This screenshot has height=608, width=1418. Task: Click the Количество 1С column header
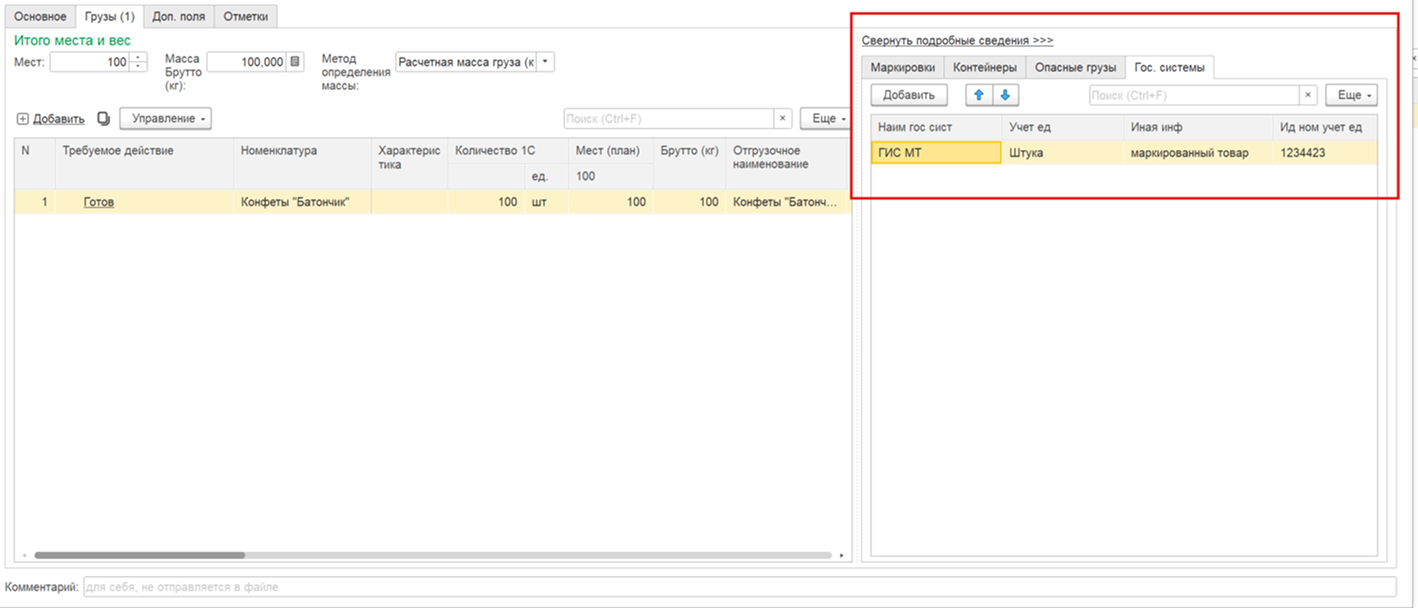tap(508, 151)
